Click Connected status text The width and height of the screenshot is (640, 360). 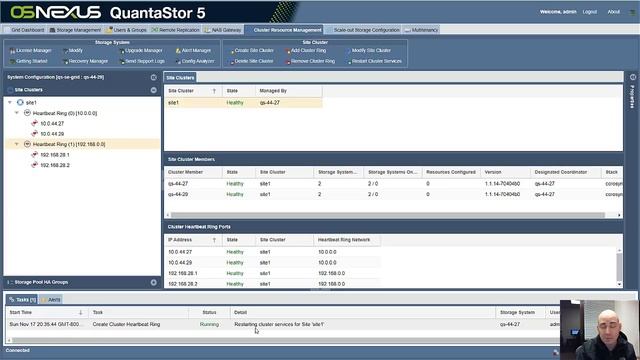(x=18, y=350)
